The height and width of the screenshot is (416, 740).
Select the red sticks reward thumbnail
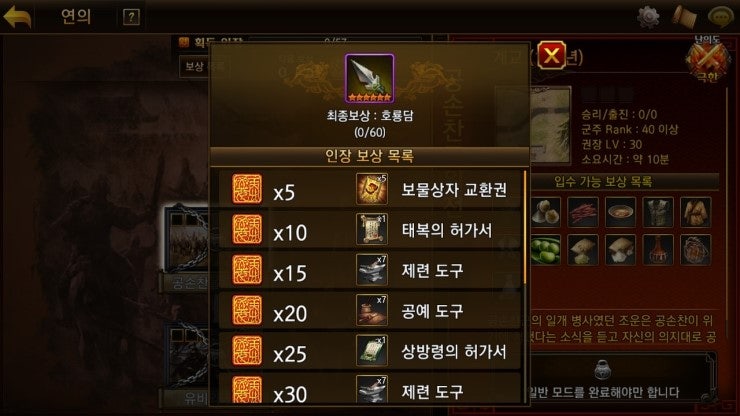[583, 212]
